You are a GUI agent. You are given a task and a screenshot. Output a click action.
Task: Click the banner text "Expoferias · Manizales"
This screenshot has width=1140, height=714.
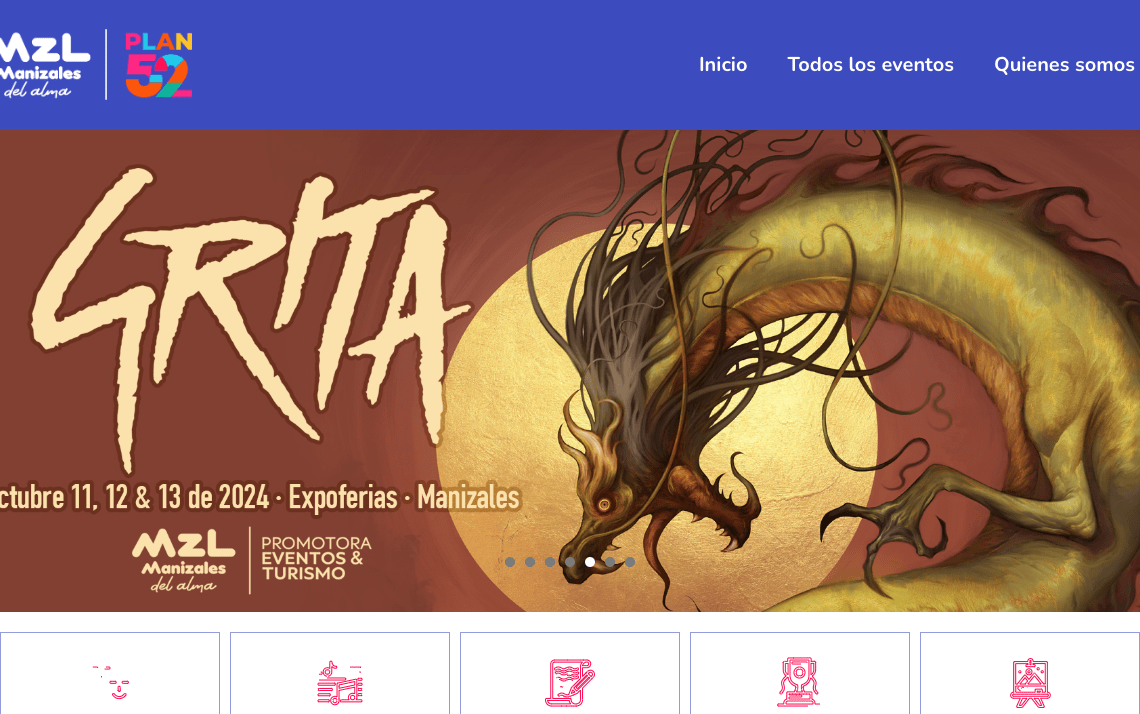point(404,497)
